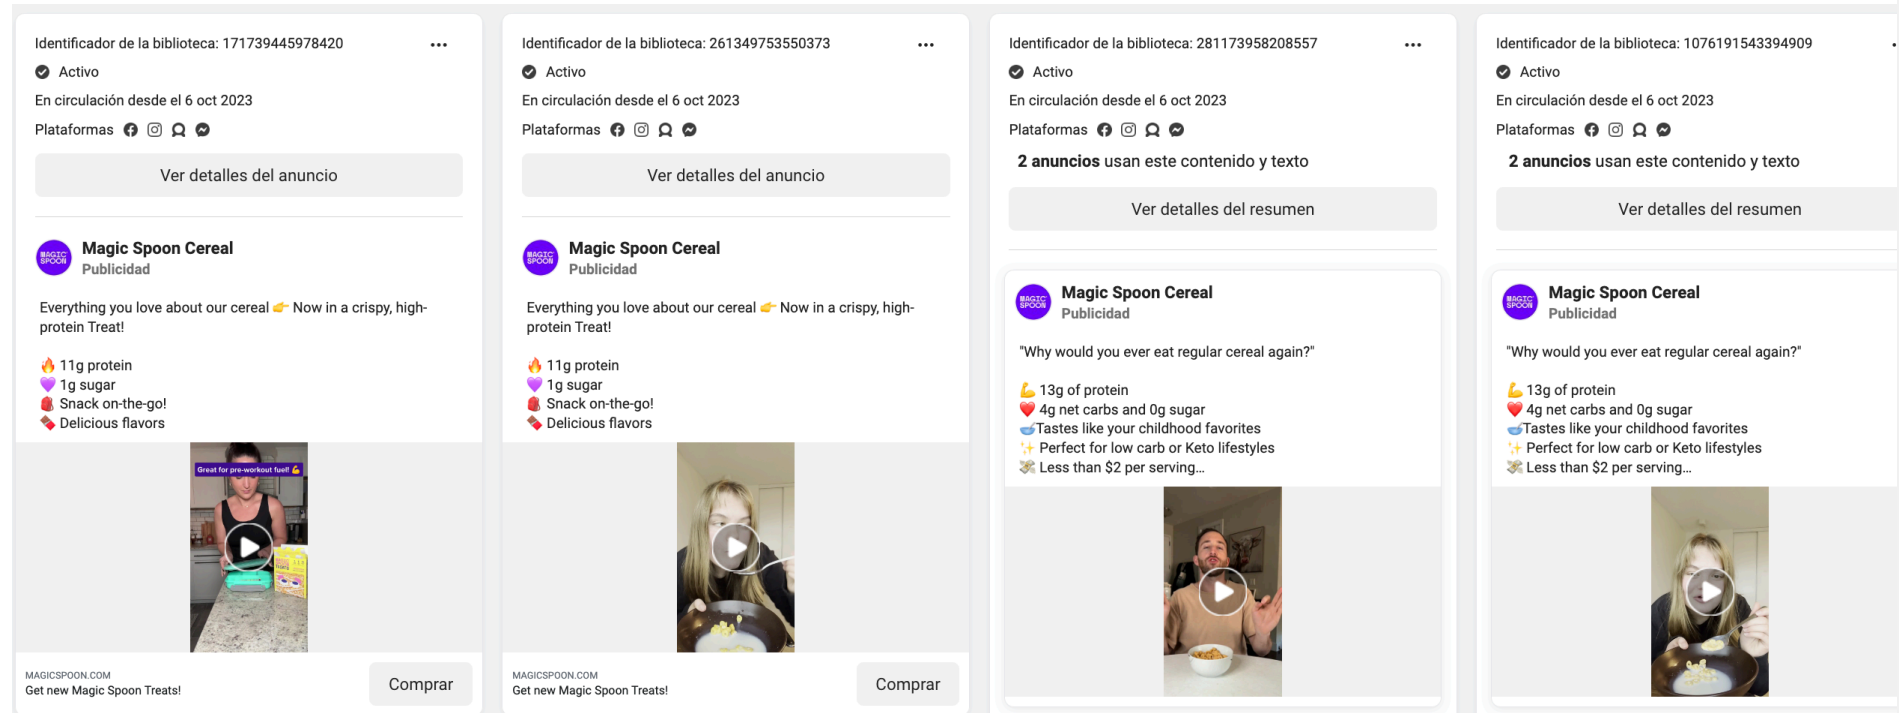Click Ver detalles del anuncio for ad 171739445978420
Viewport: 1899px width, 713px height.
[249, 175]
